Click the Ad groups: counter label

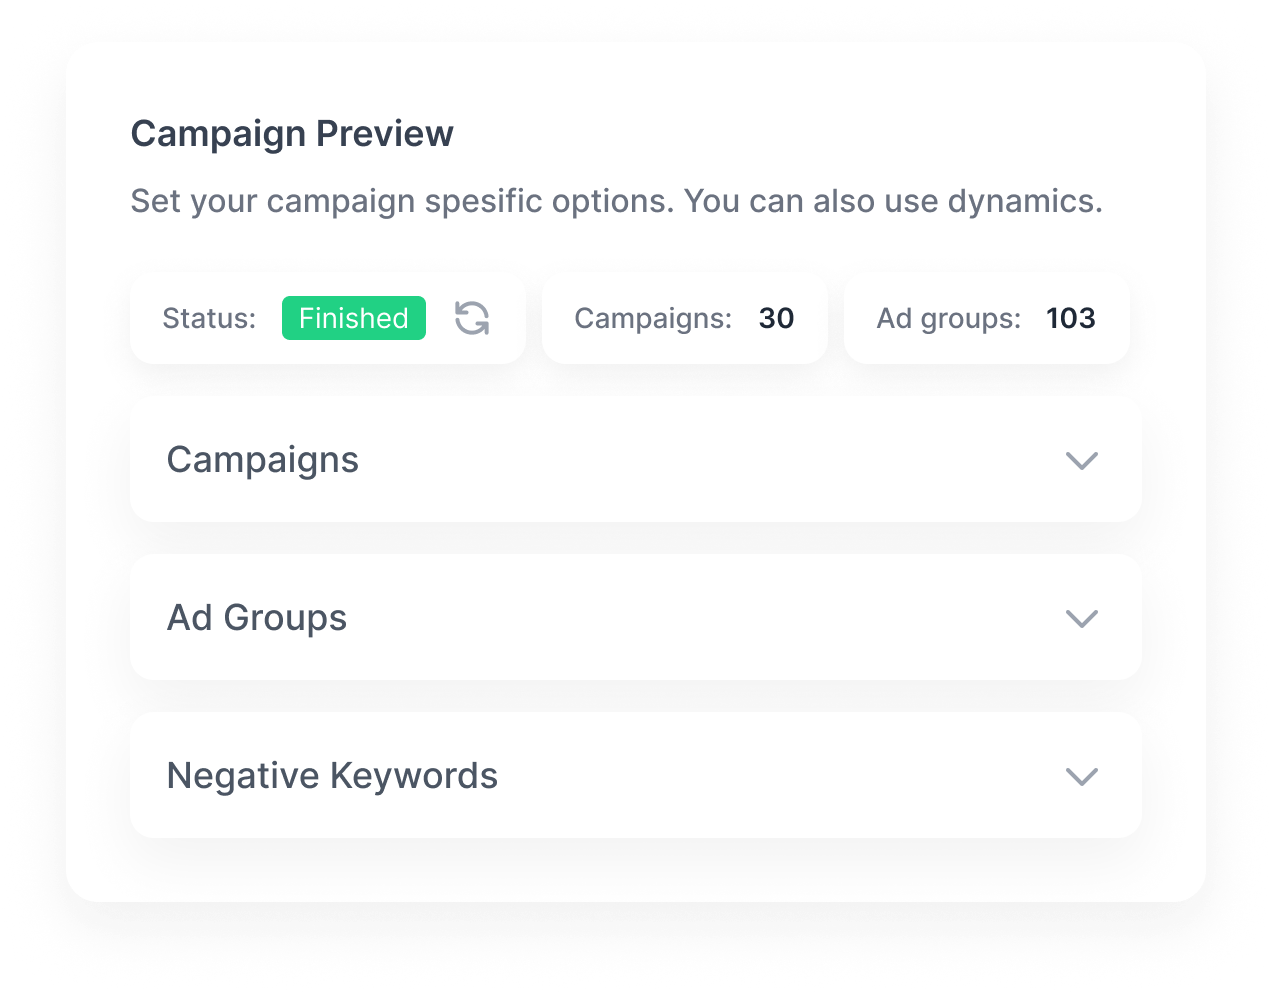[949, 318]
